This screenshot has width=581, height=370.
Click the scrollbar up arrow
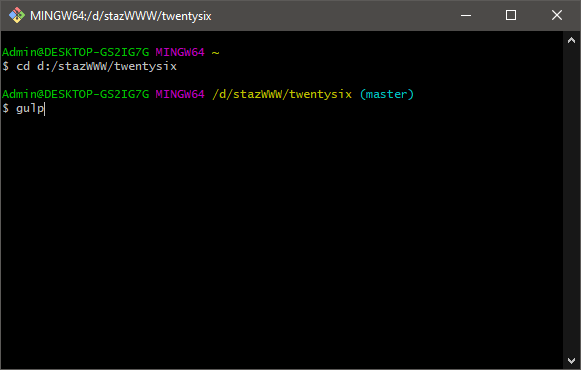click(x=571, y=40)
